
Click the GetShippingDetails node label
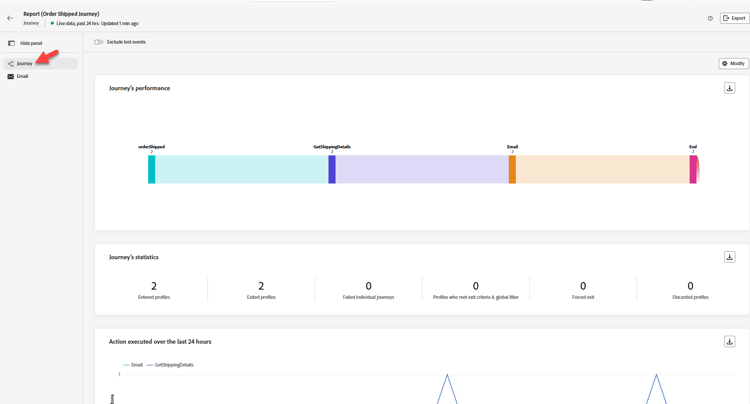[x=332, y=147]
